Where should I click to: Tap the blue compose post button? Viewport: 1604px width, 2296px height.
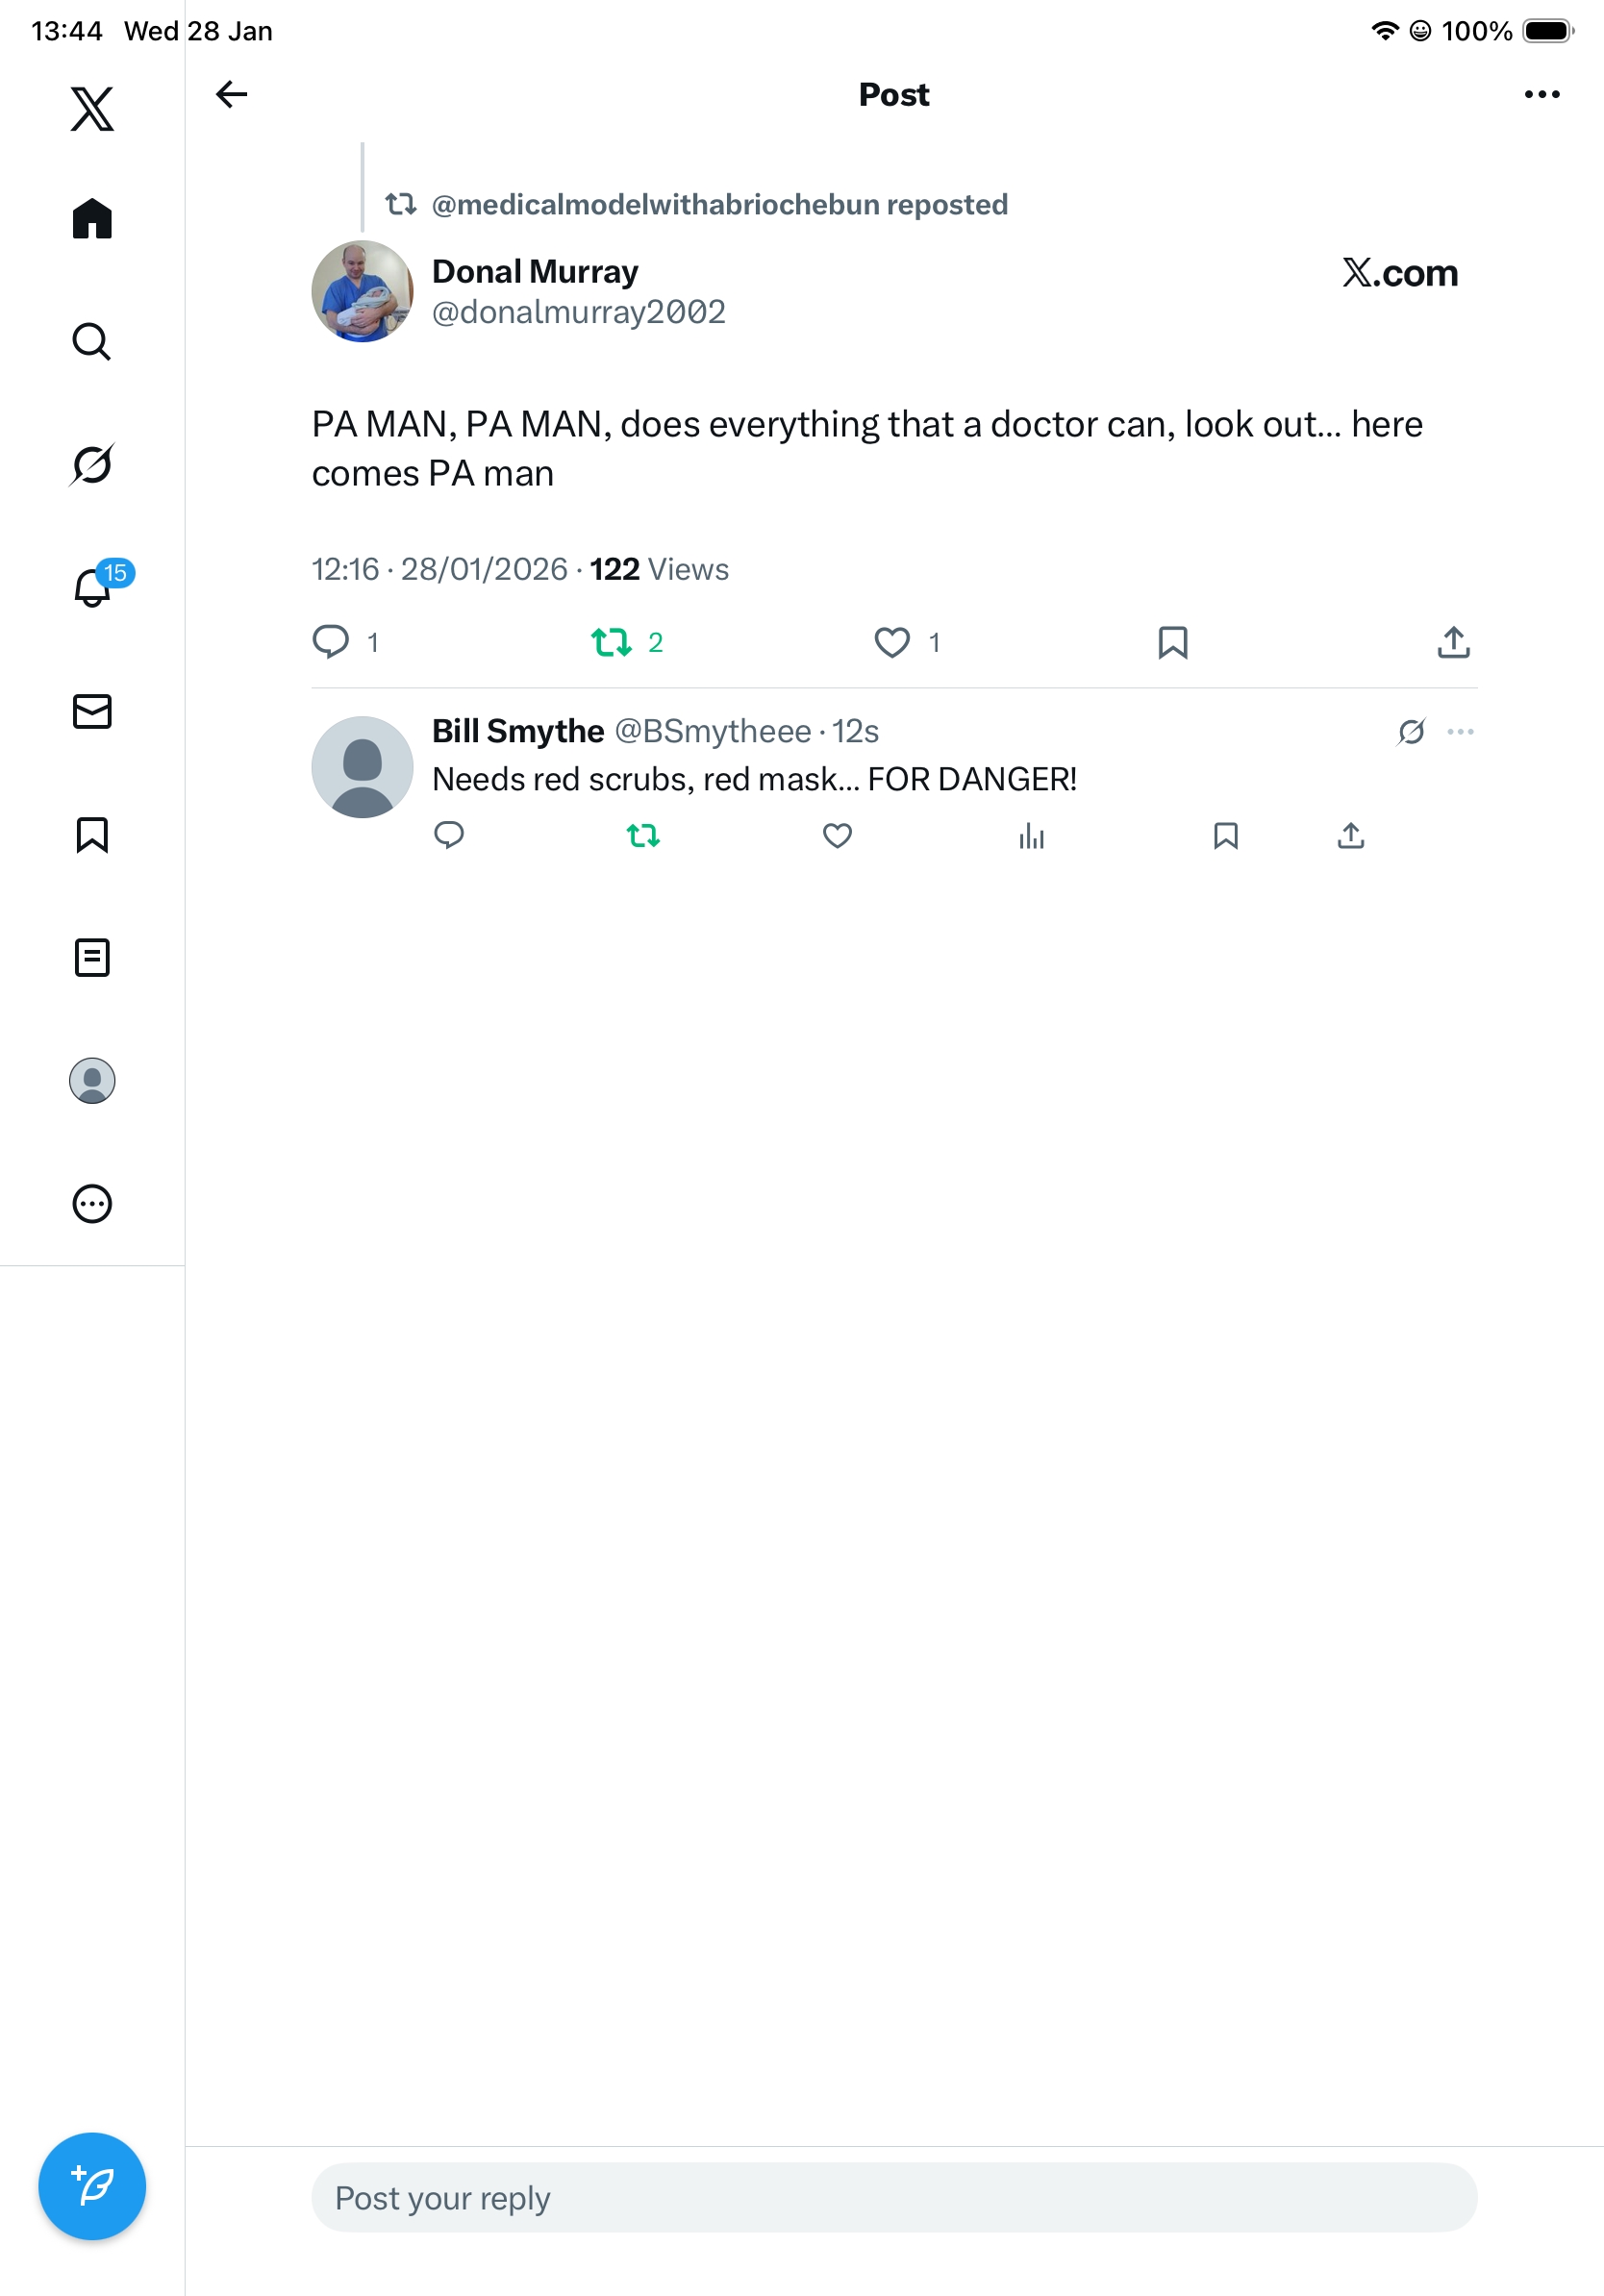[x=92, y=2186]
